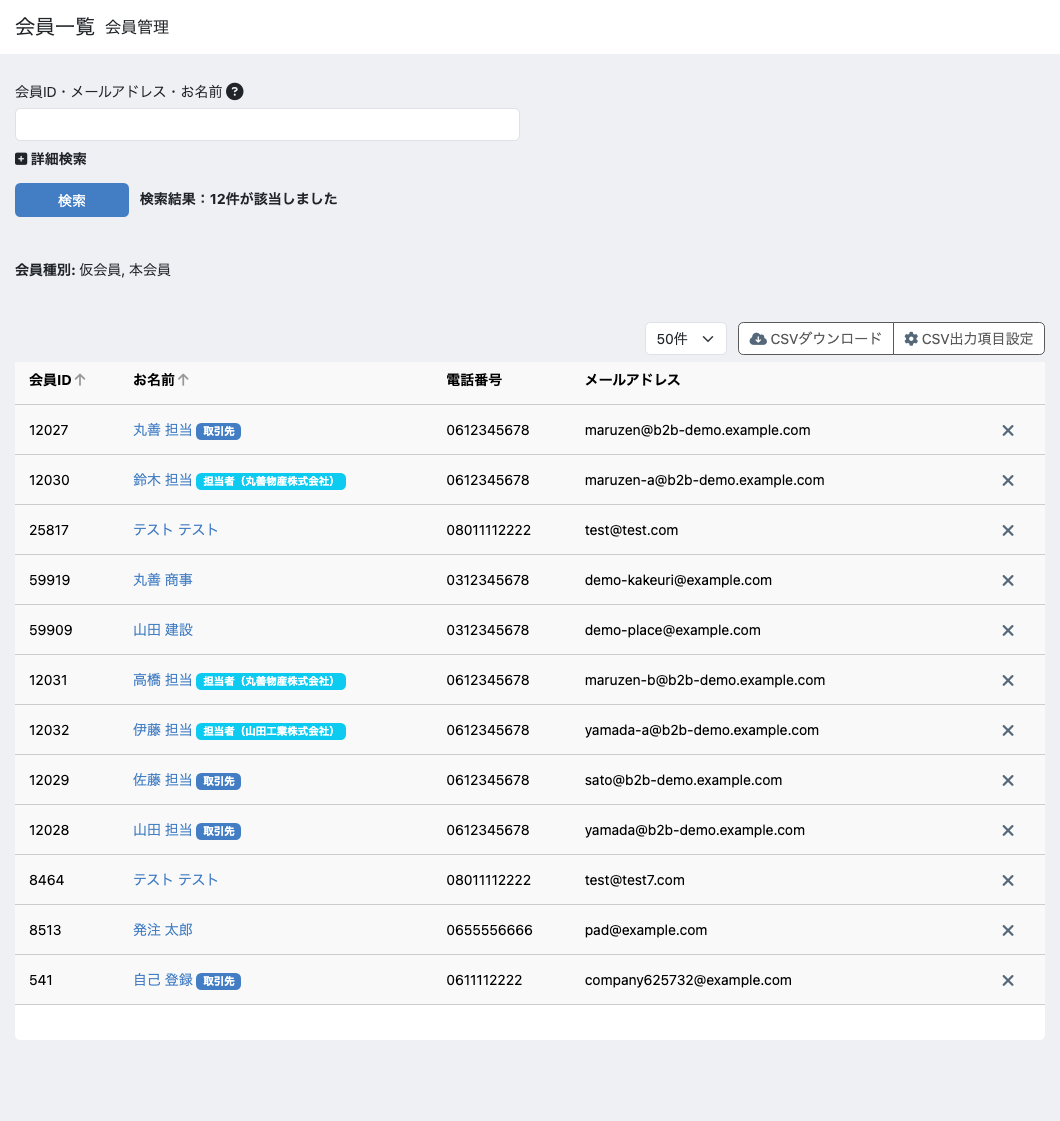Remove member 541 with X icon
Image resolution: width=1060 pixels, height=1121 pixels.
1008,980
